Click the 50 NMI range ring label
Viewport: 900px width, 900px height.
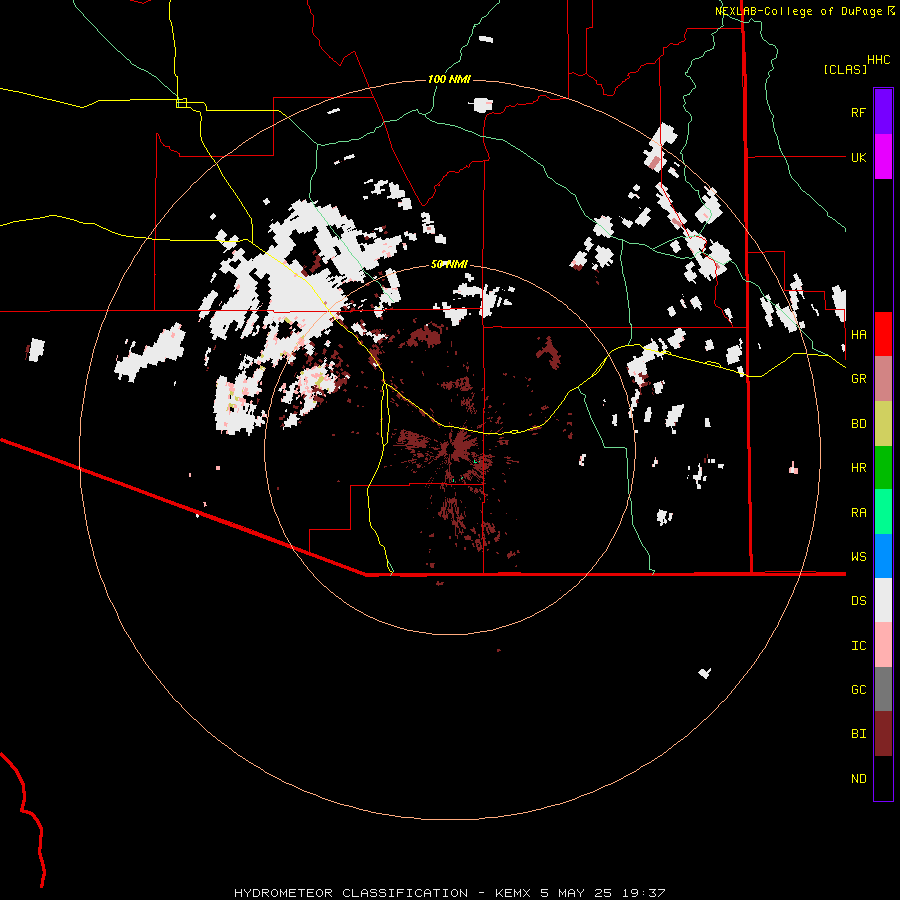click(x=449, y=264)
